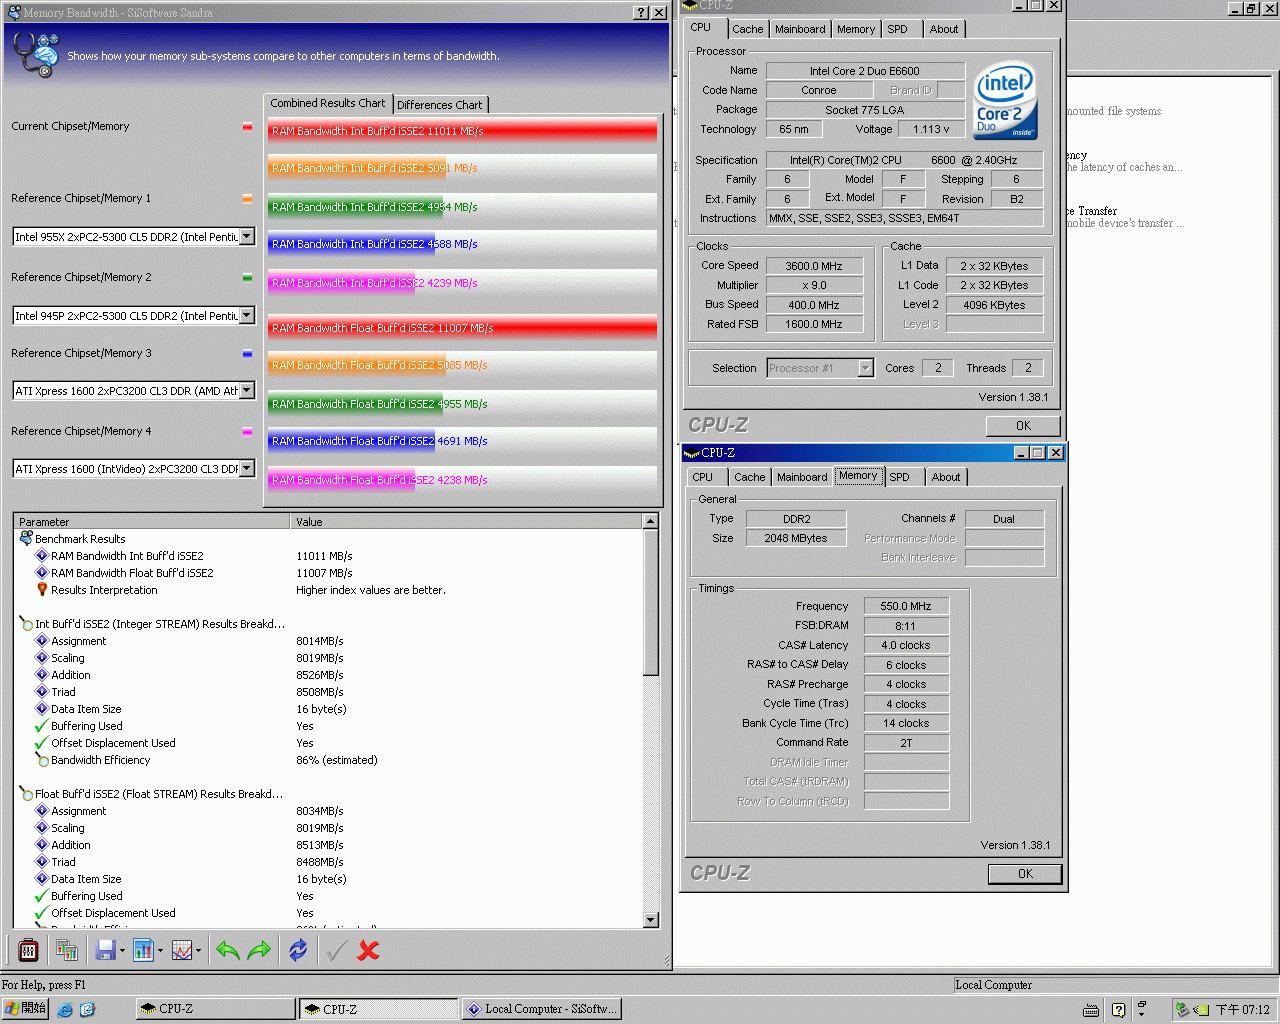
Task: Click the second CPU-Z taskbar button
Action: [380, 1009]
